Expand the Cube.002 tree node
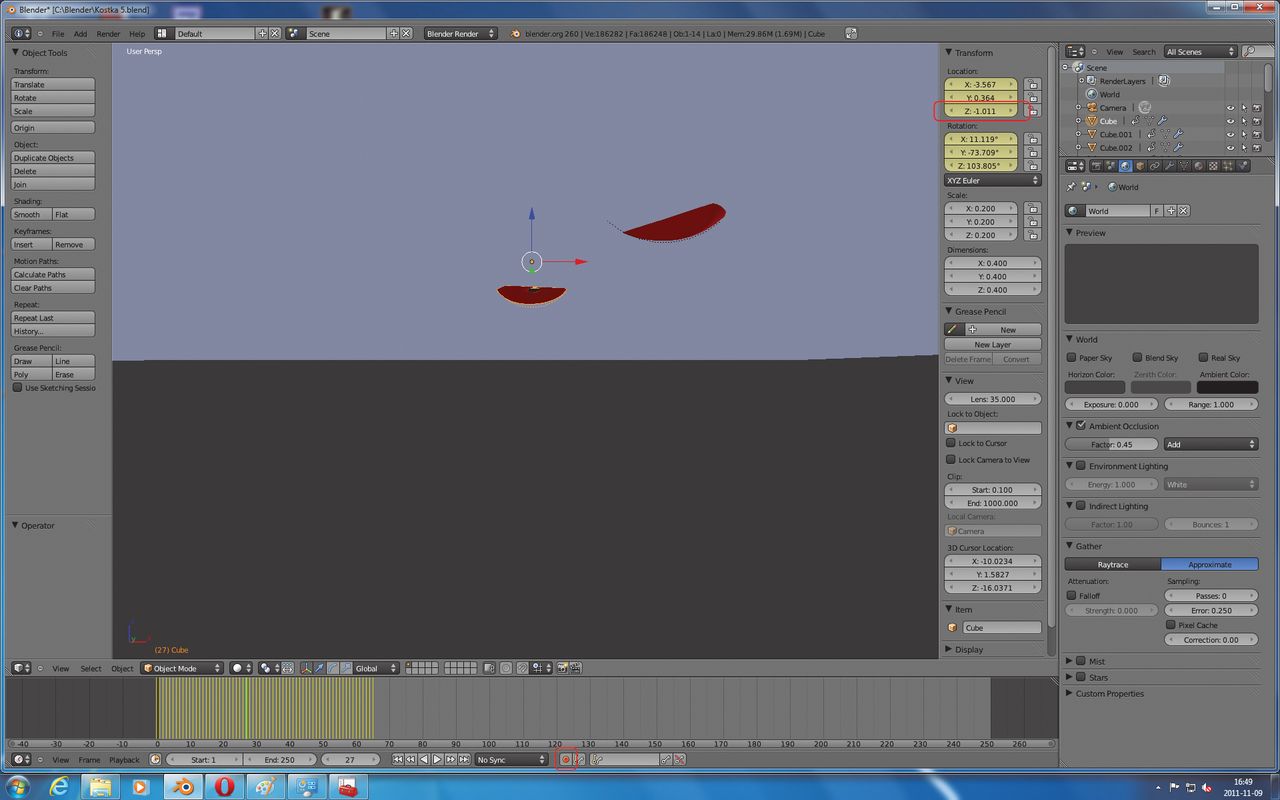Screen dimensions: 1280x800 (x=1078, y=147)
